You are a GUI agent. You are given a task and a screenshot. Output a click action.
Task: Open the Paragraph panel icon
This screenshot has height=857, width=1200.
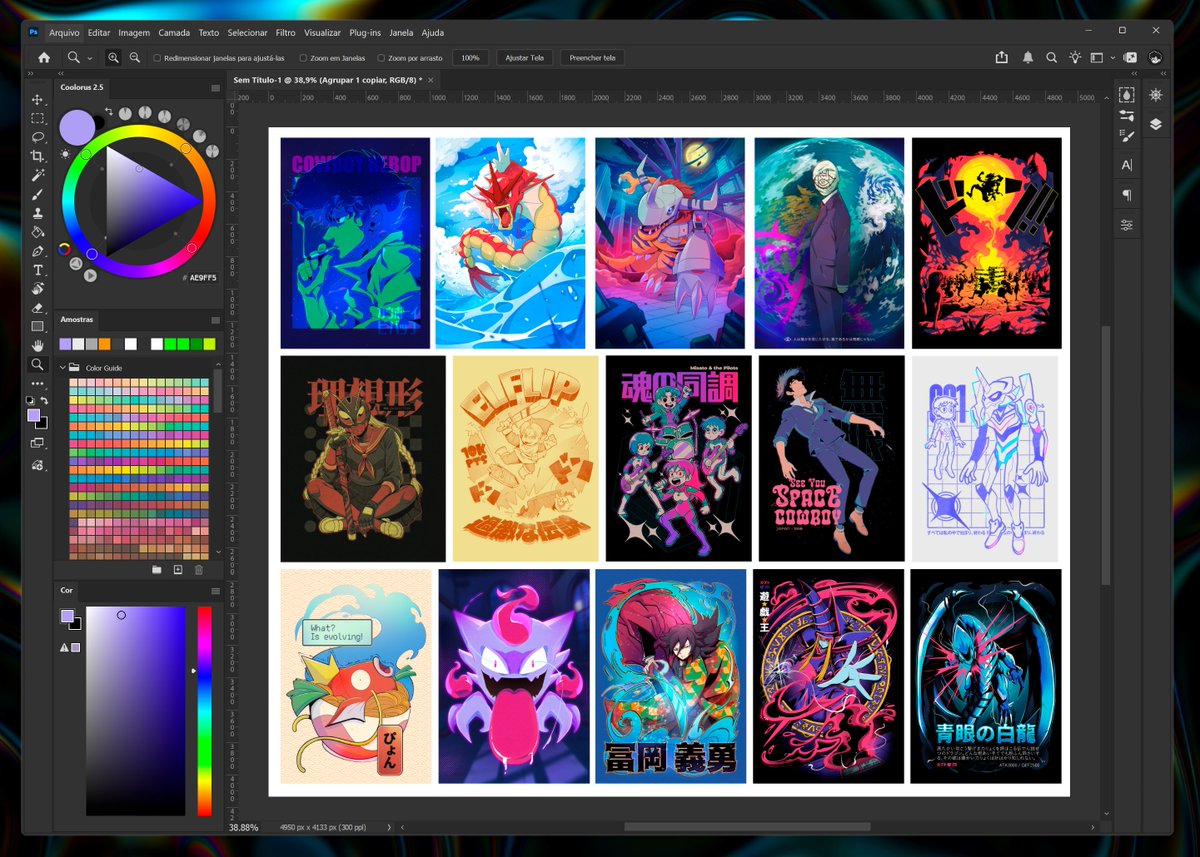tap(1127, 195)
